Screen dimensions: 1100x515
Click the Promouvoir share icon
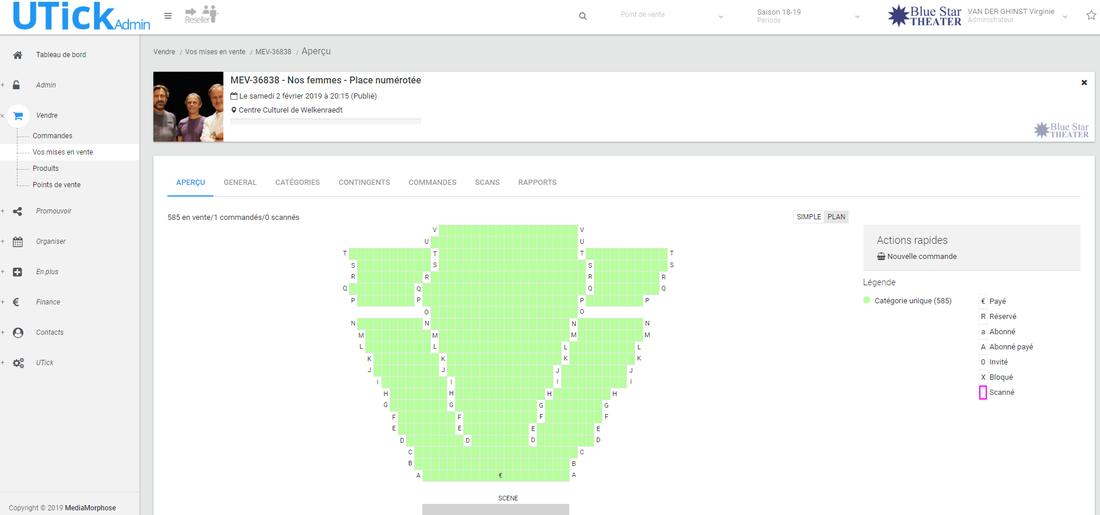18,211
